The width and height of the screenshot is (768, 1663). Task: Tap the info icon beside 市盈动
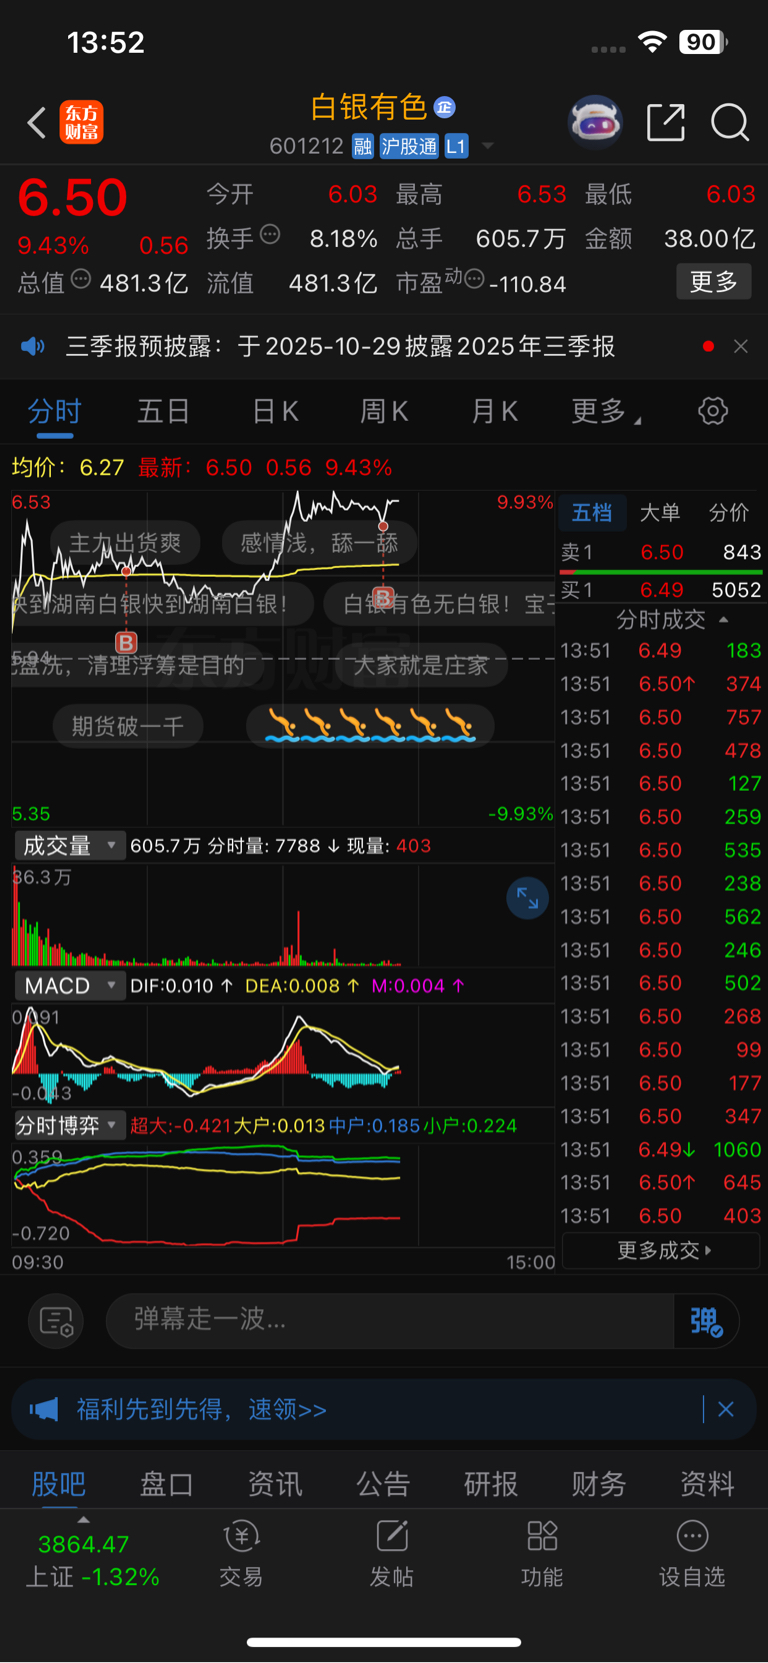coord(475,278)
